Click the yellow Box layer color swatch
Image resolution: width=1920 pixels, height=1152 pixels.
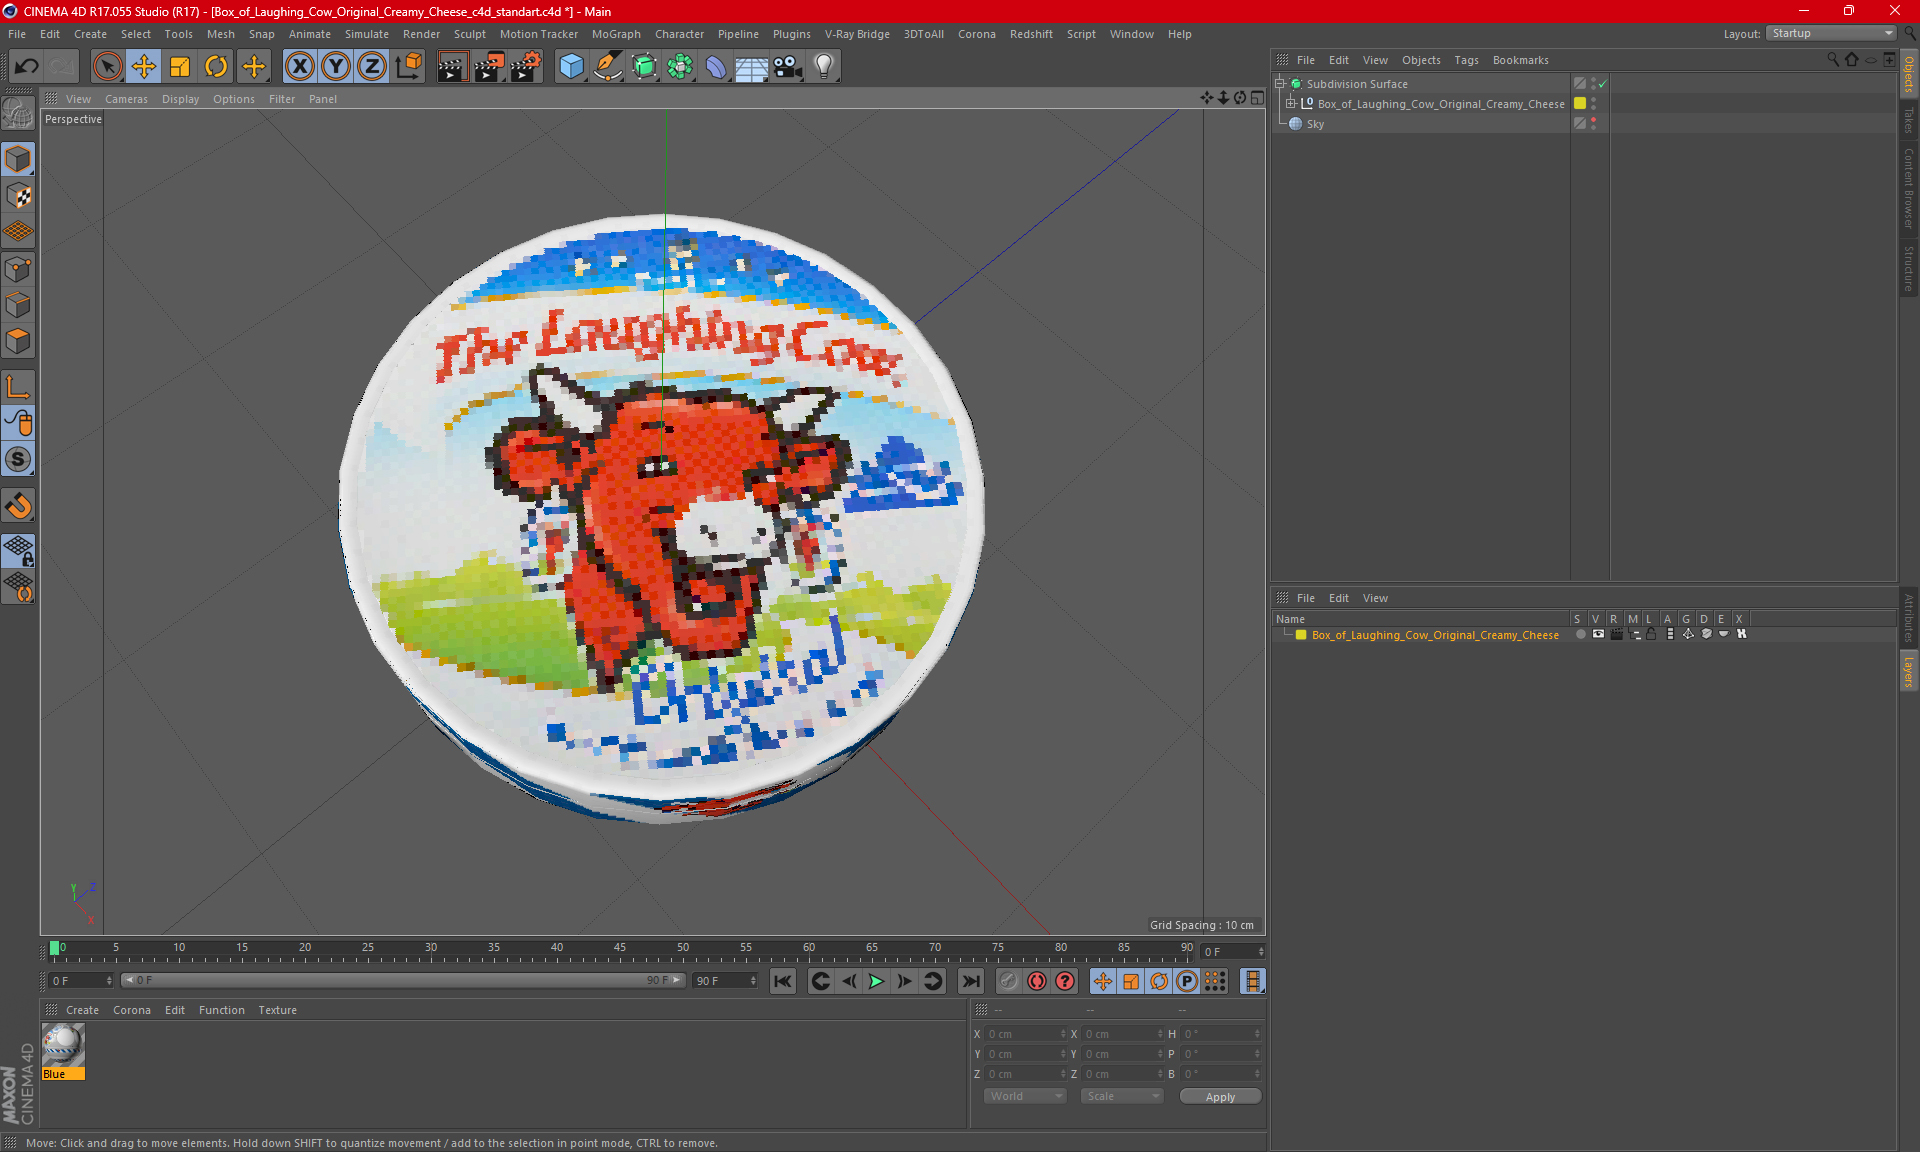[1301, 635]
